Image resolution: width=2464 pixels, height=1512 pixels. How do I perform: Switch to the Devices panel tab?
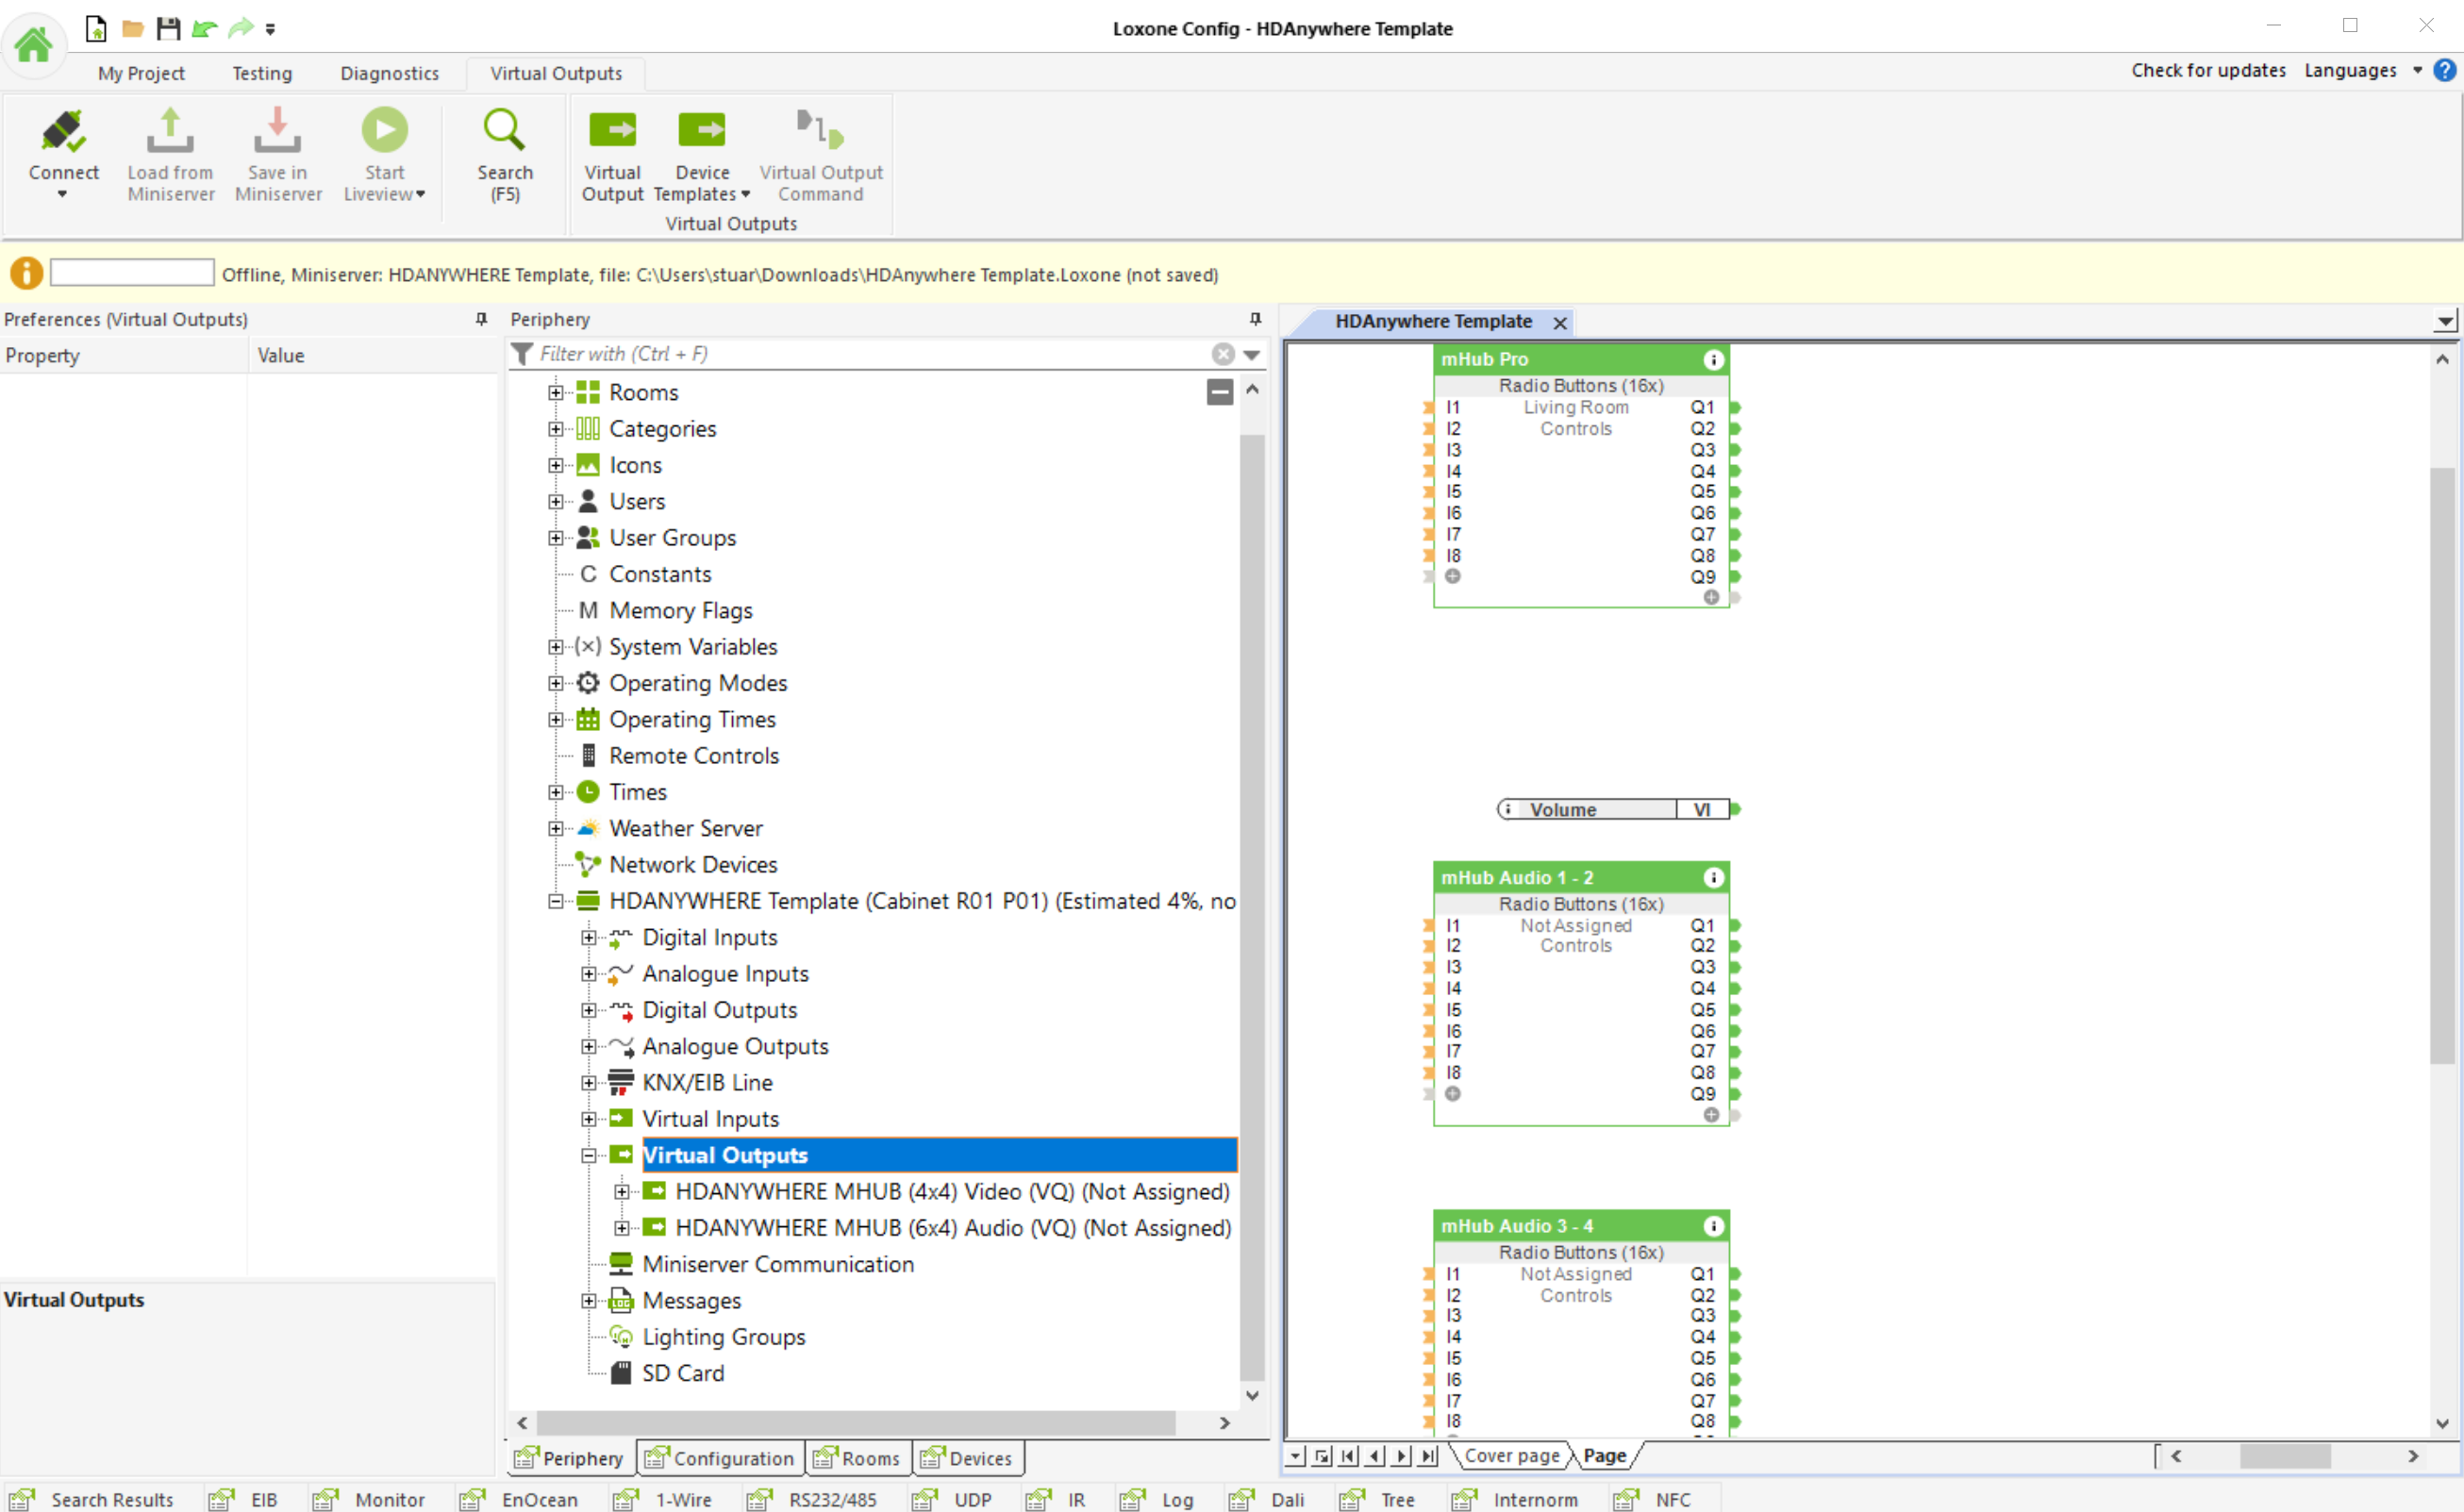point(968,1458)
